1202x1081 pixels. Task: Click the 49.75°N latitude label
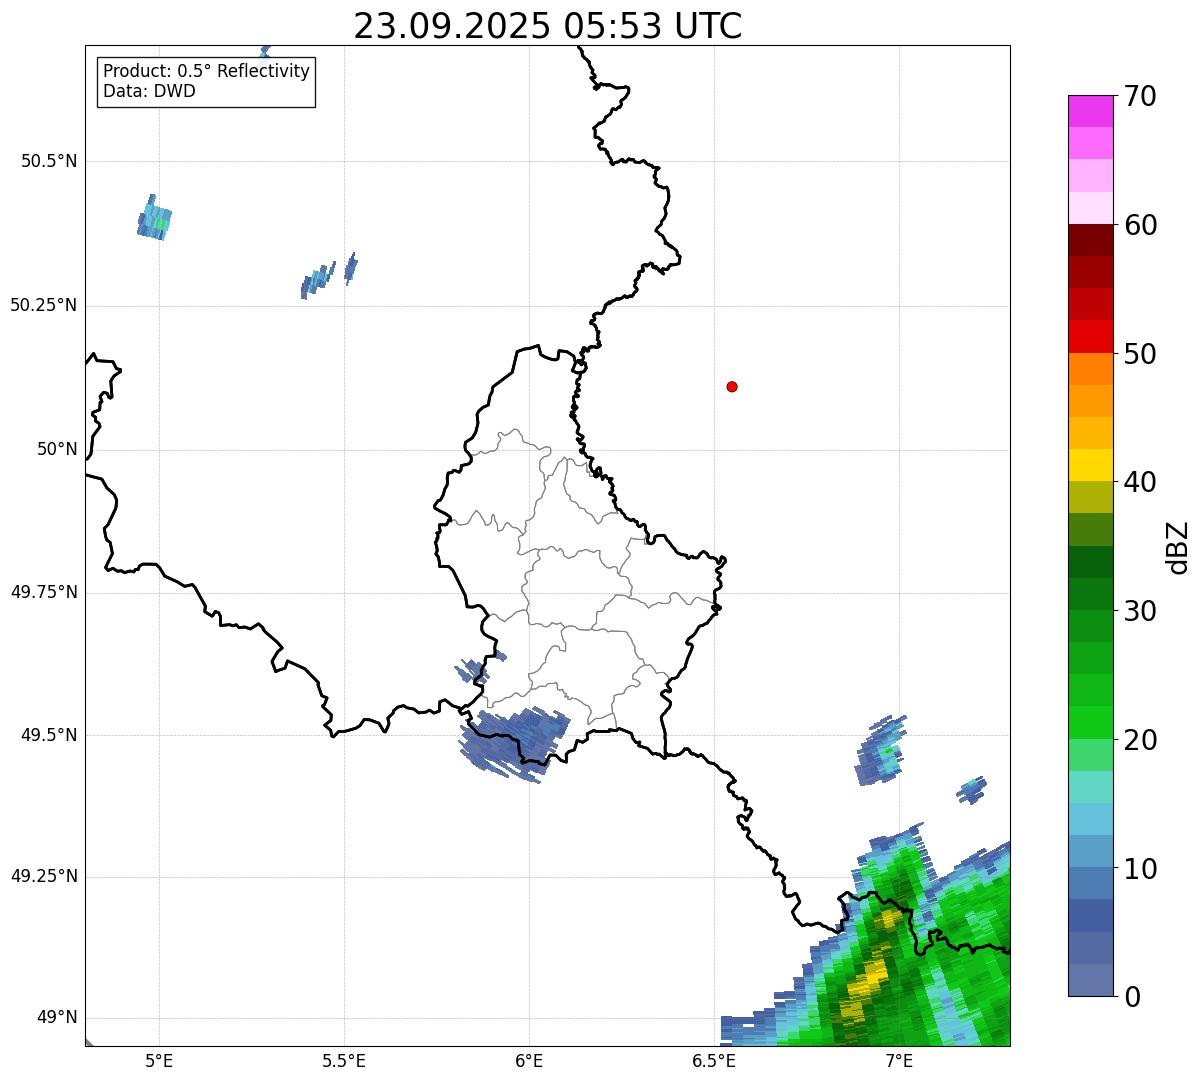point(44,592)
